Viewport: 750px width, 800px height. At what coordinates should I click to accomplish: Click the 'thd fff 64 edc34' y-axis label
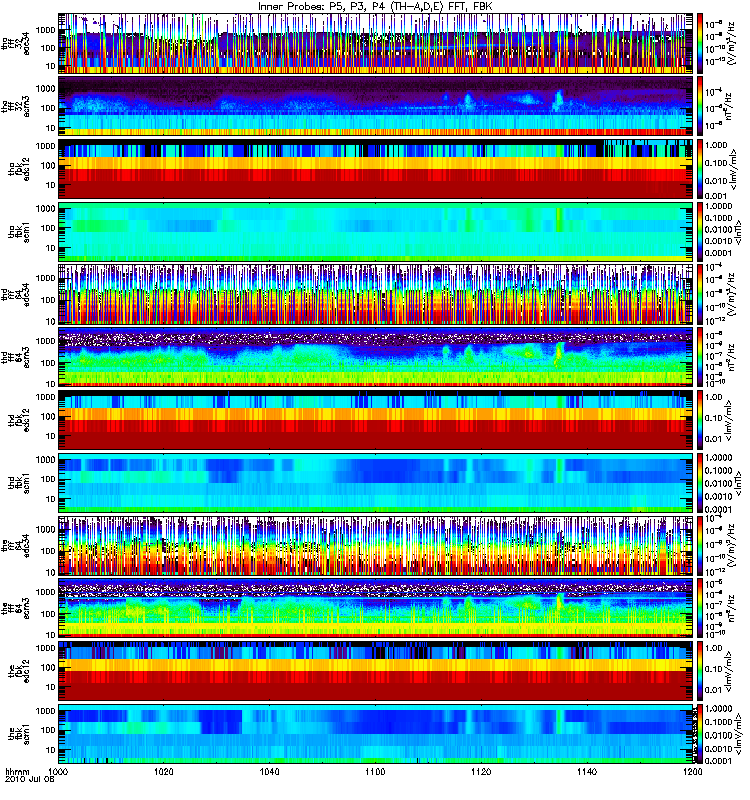tap(16, 294)
